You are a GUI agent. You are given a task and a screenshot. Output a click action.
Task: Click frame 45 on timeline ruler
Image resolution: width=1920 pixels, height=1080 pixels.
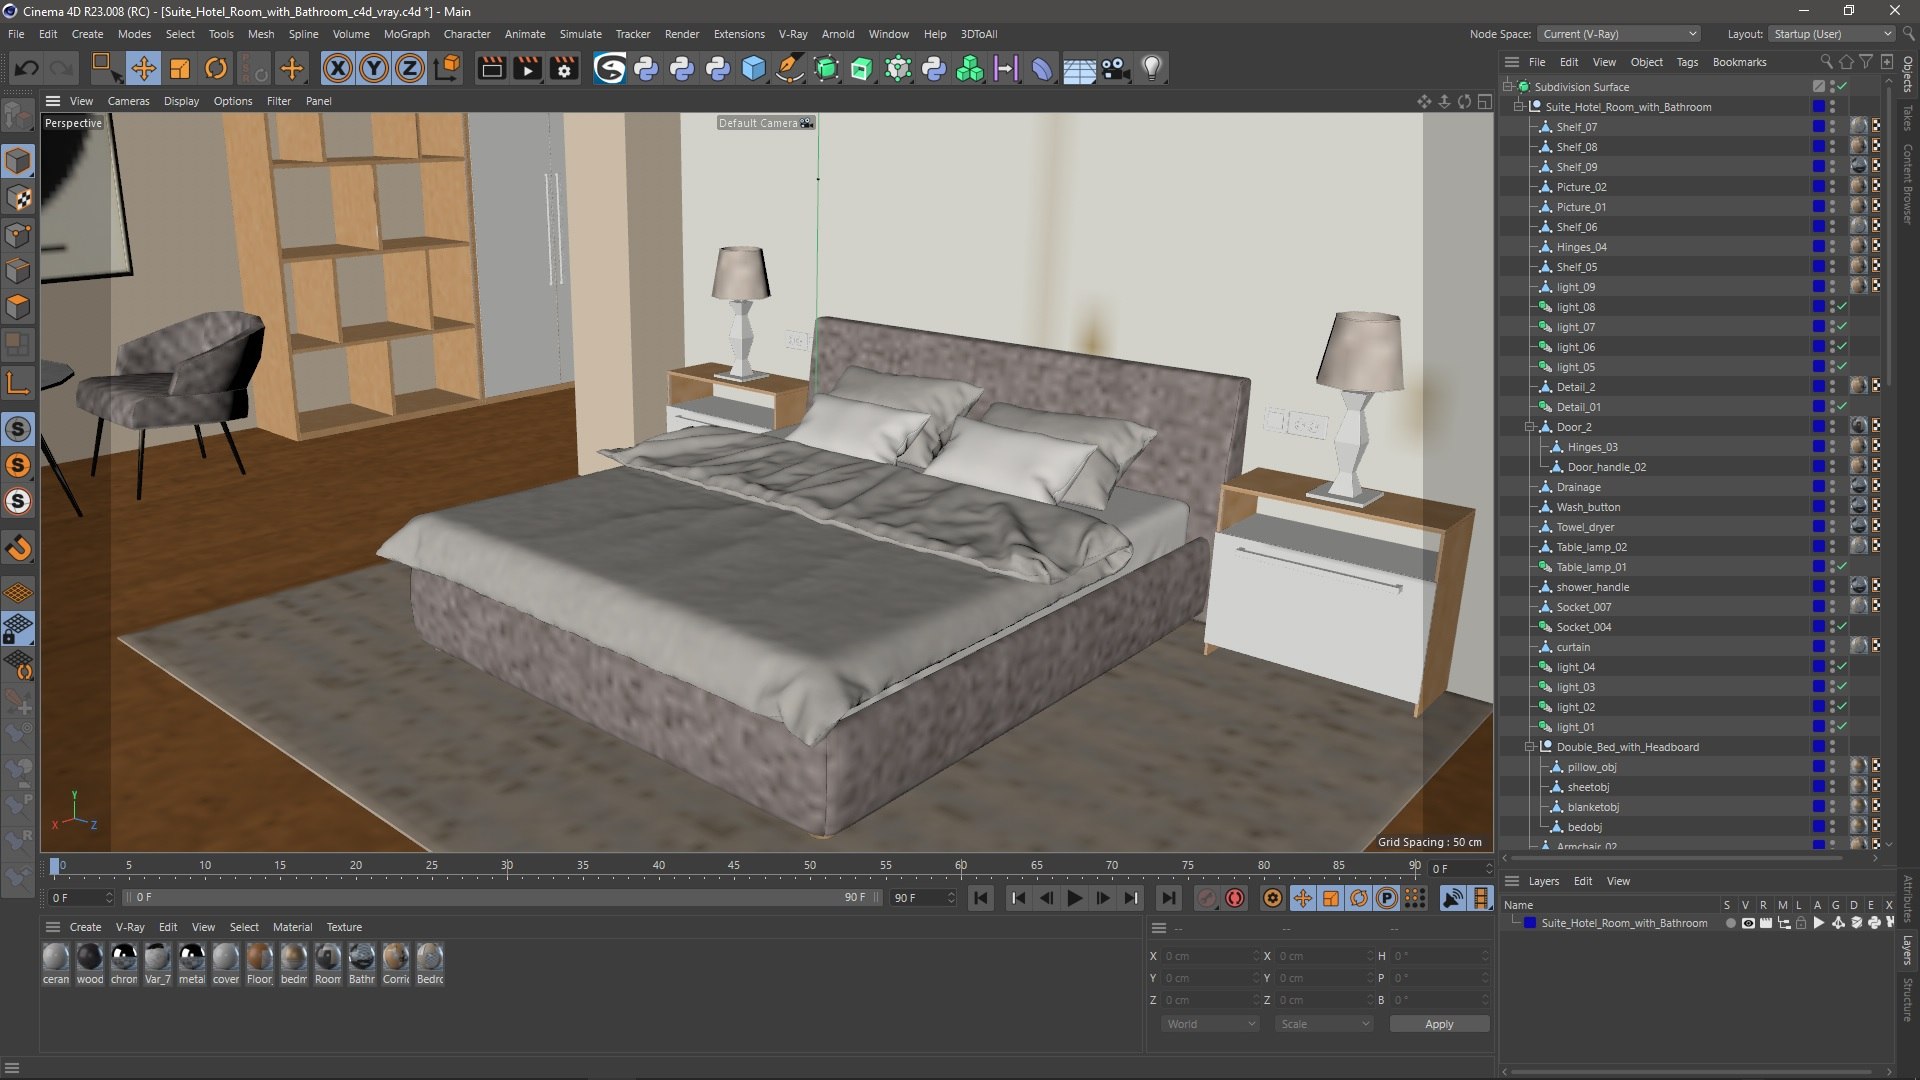point(734,867)
